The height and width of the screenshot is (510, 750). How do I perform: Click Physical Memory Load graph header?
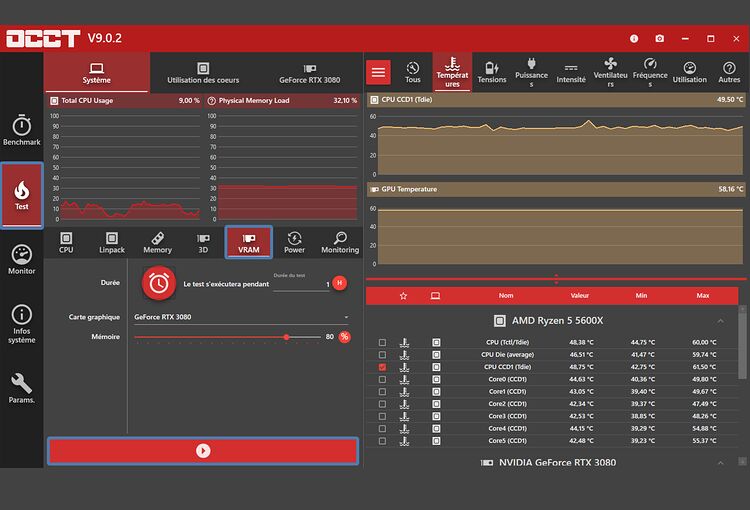tap(283, 100)
